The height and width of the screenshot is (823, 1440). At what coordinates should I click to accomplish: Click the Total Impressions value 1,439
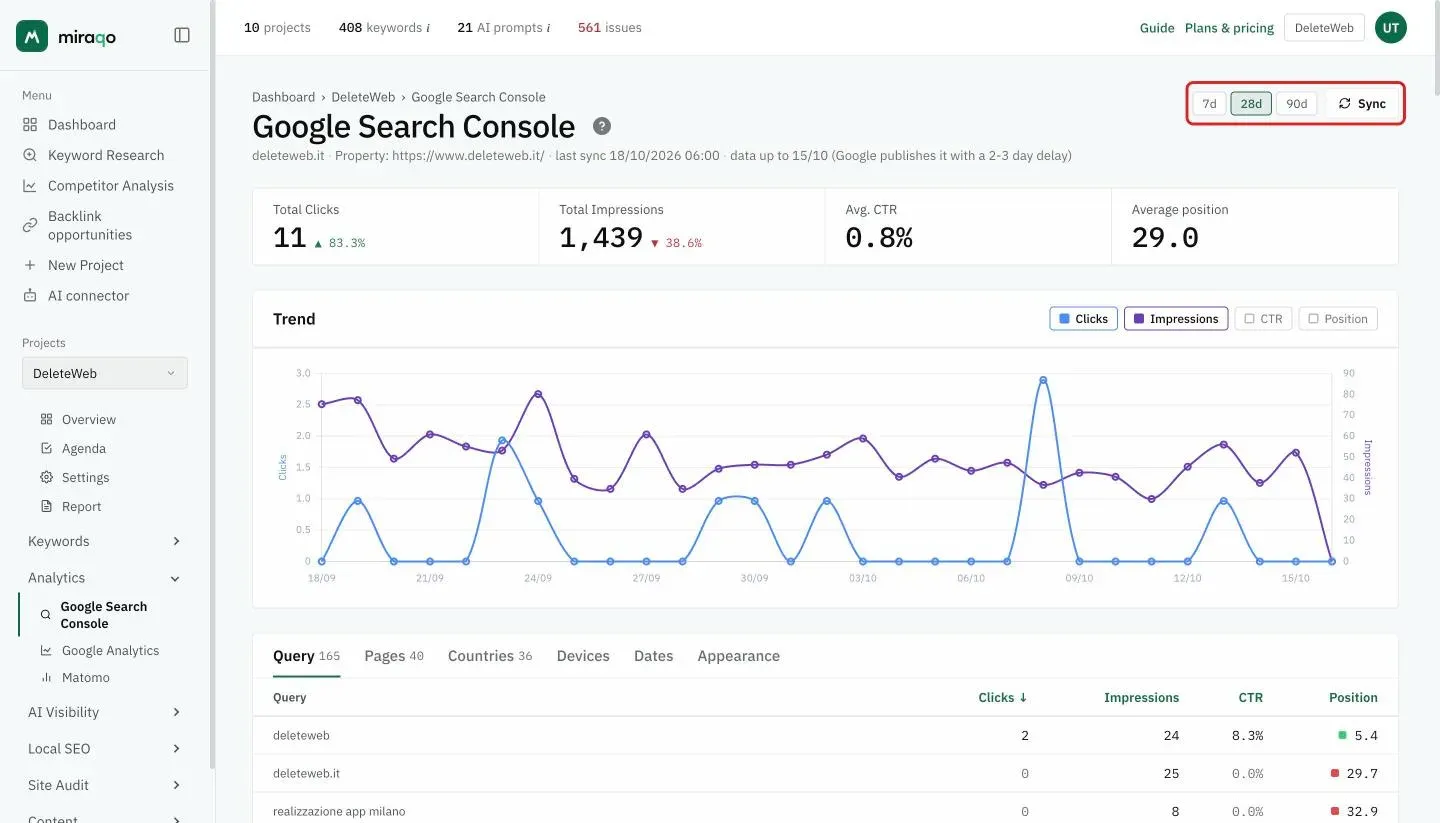(x=601, y=238)
